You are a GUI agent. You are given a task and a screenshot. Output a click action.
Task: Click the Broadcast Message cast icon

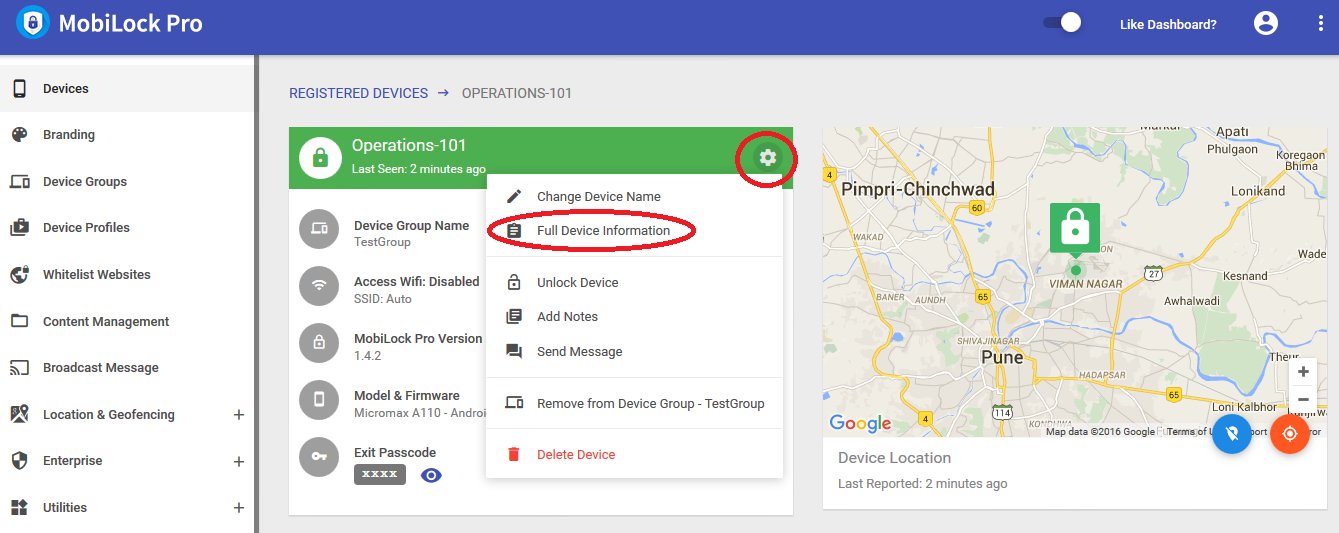(19, 368)
